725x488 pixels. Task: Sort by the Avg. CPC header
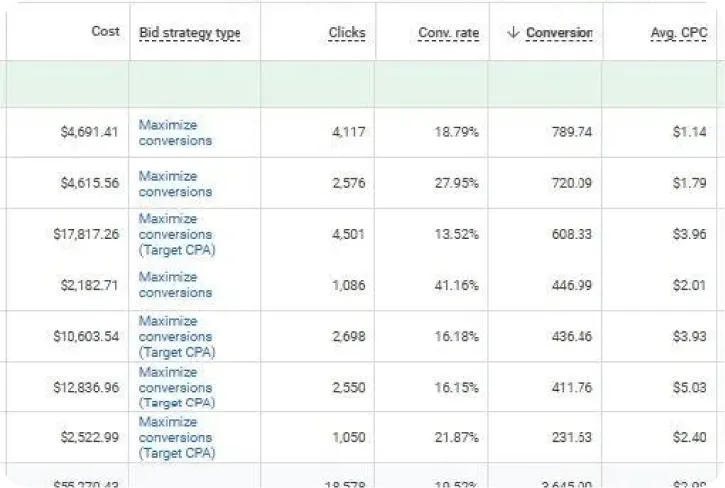tap(679, 33)
